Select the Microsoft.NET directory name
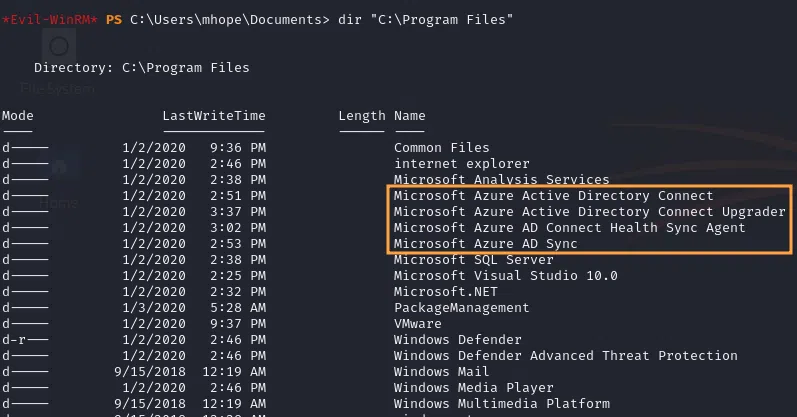The width and height of the screenshot is (797, 417). coord(446,292)
